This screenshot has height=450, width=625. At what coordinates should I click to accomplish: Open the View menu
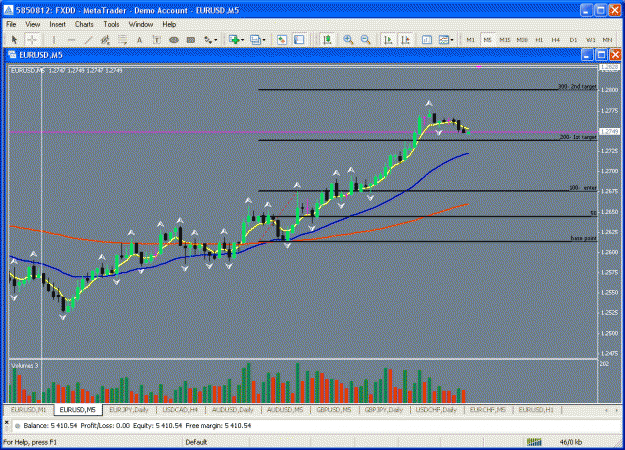click(x=33, y=24)
